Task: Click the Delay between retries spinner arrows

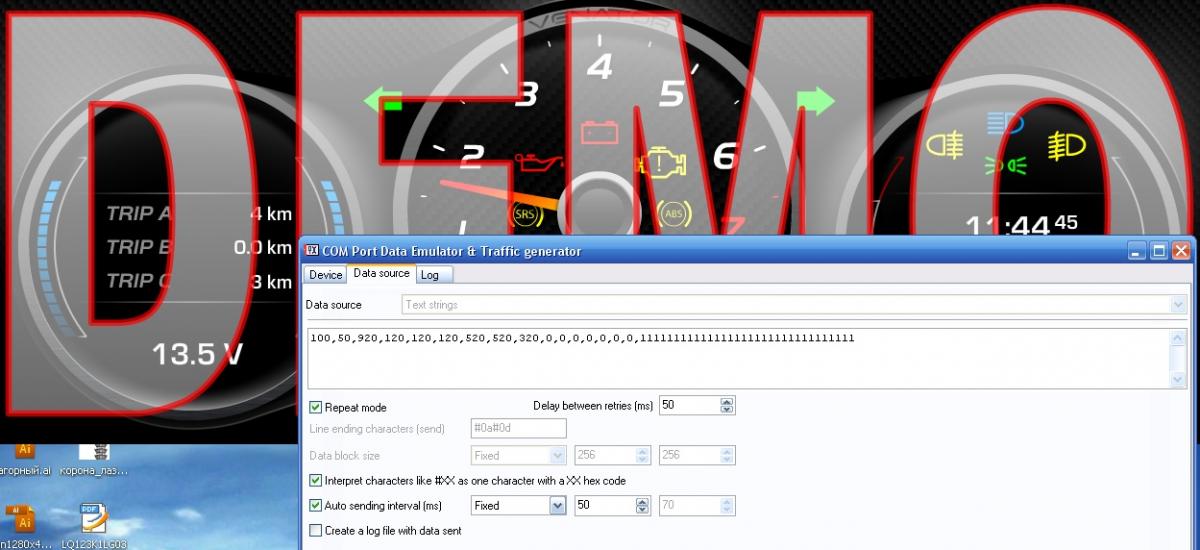Action: 727,406
